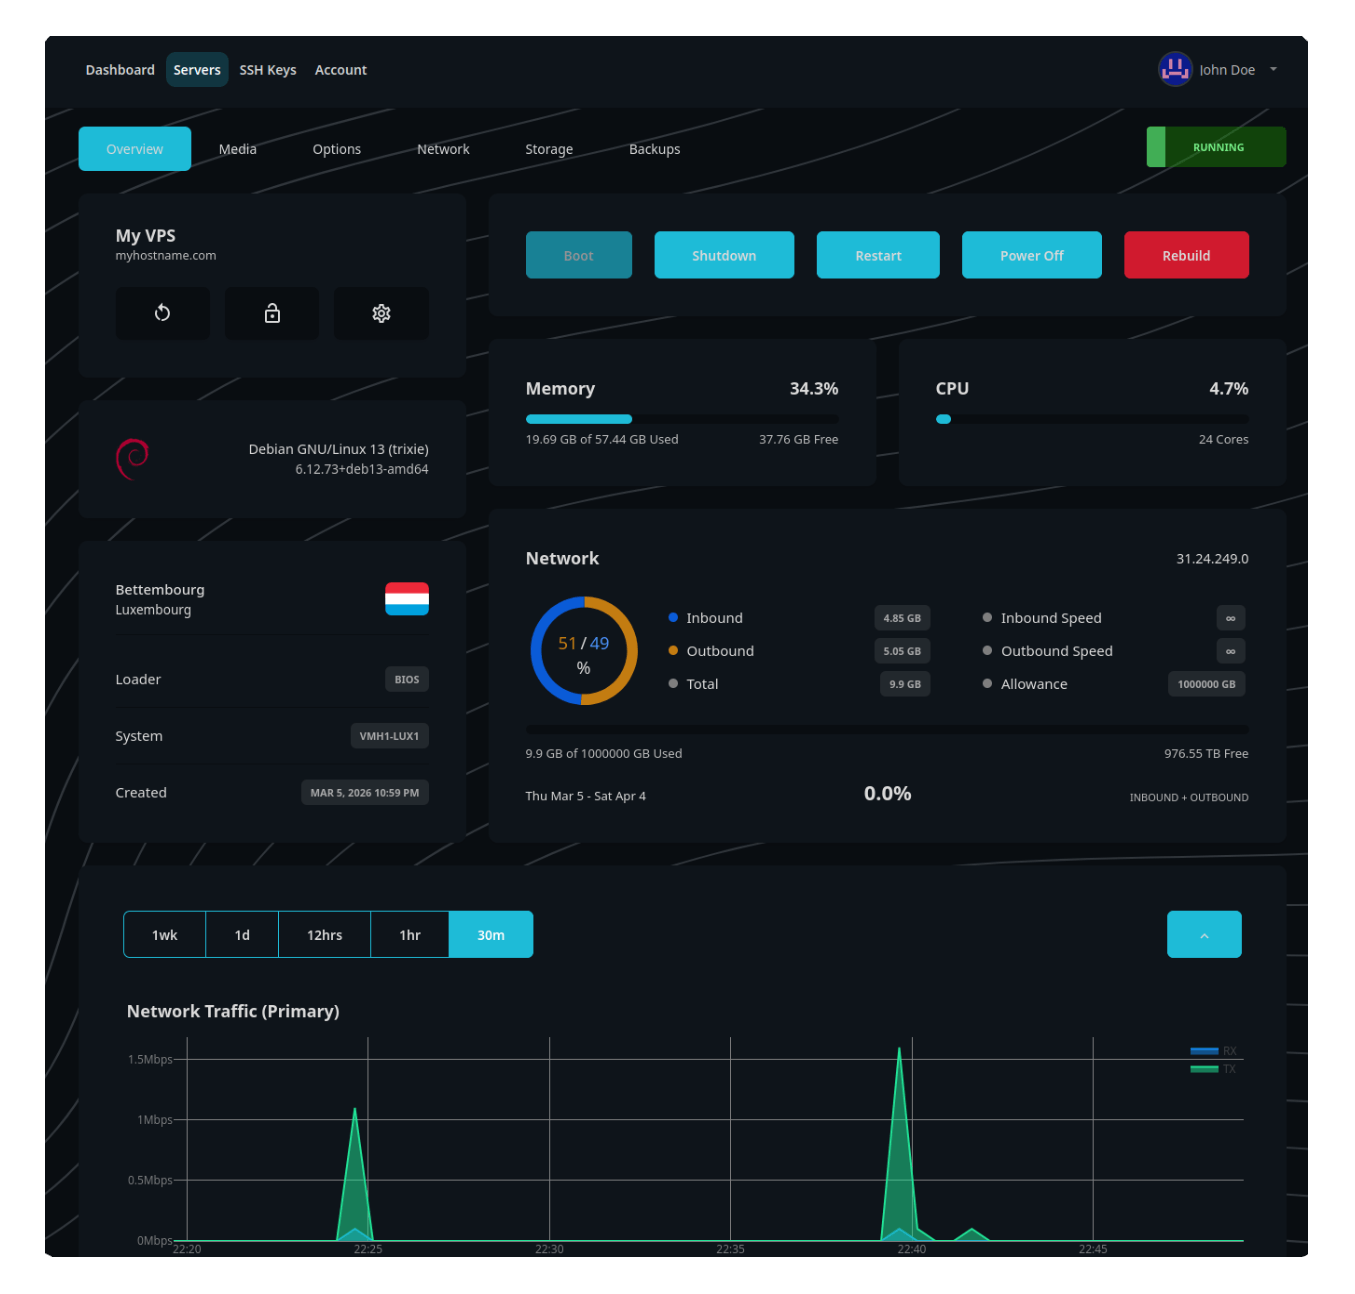Select the 1wk traffic time range
The width and height of the screenshot is (1355, 1294).
164,934
